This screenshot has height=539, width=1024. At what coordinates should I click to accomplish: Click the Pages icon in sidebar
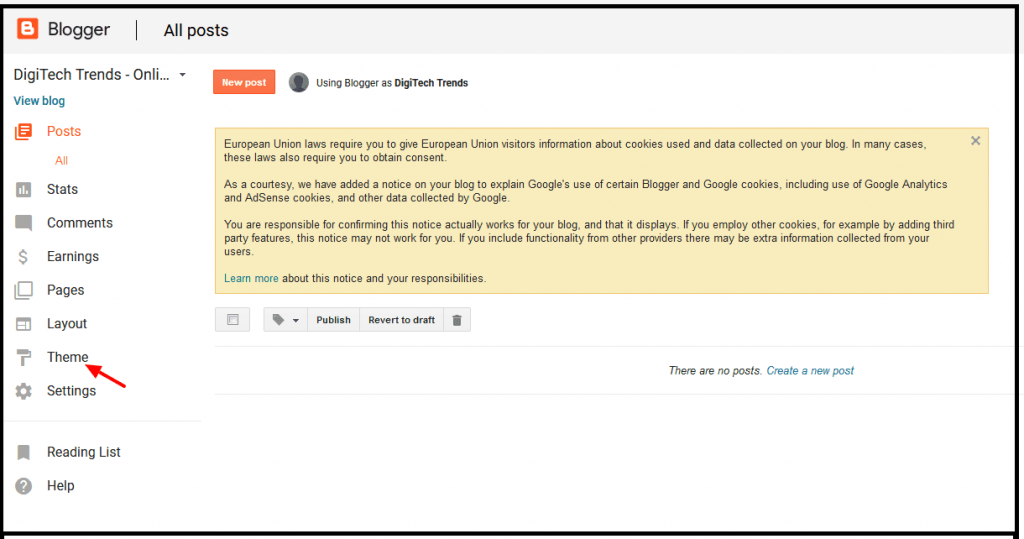click(x=24, y=290)
